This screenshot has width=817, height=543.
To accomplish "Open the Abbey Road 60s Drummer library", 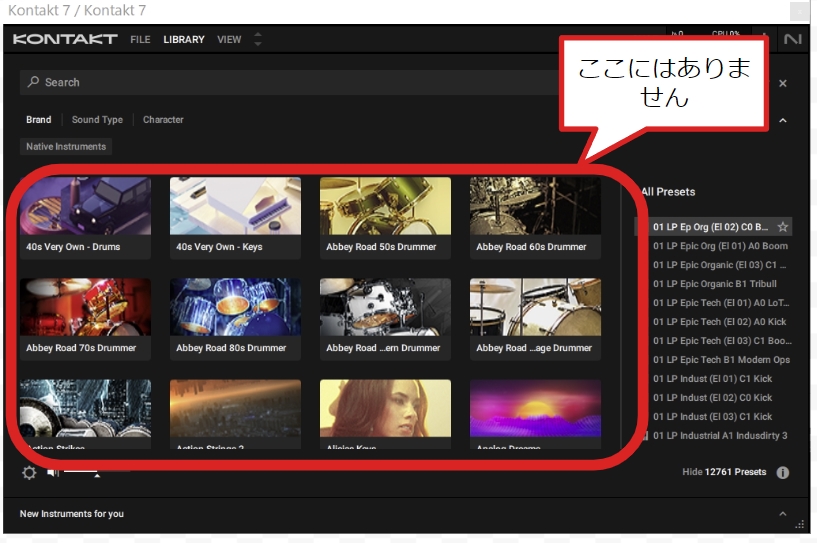I will 536,218.
